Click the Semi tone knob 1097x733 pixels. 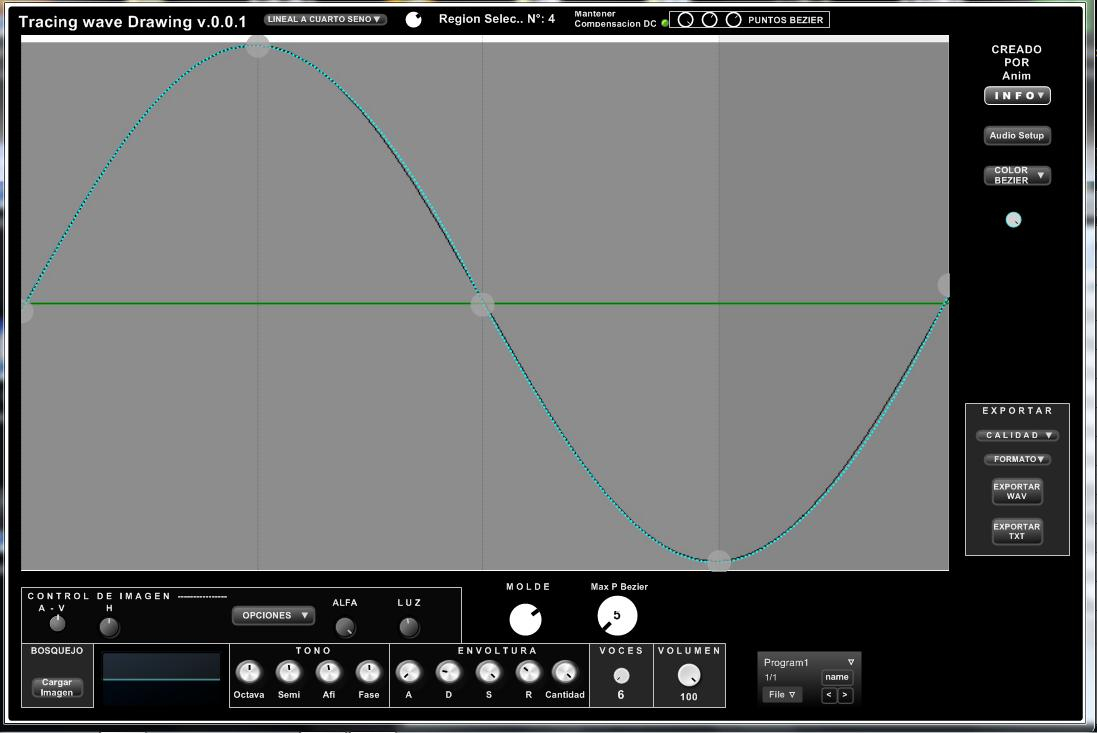pos(288,673)
